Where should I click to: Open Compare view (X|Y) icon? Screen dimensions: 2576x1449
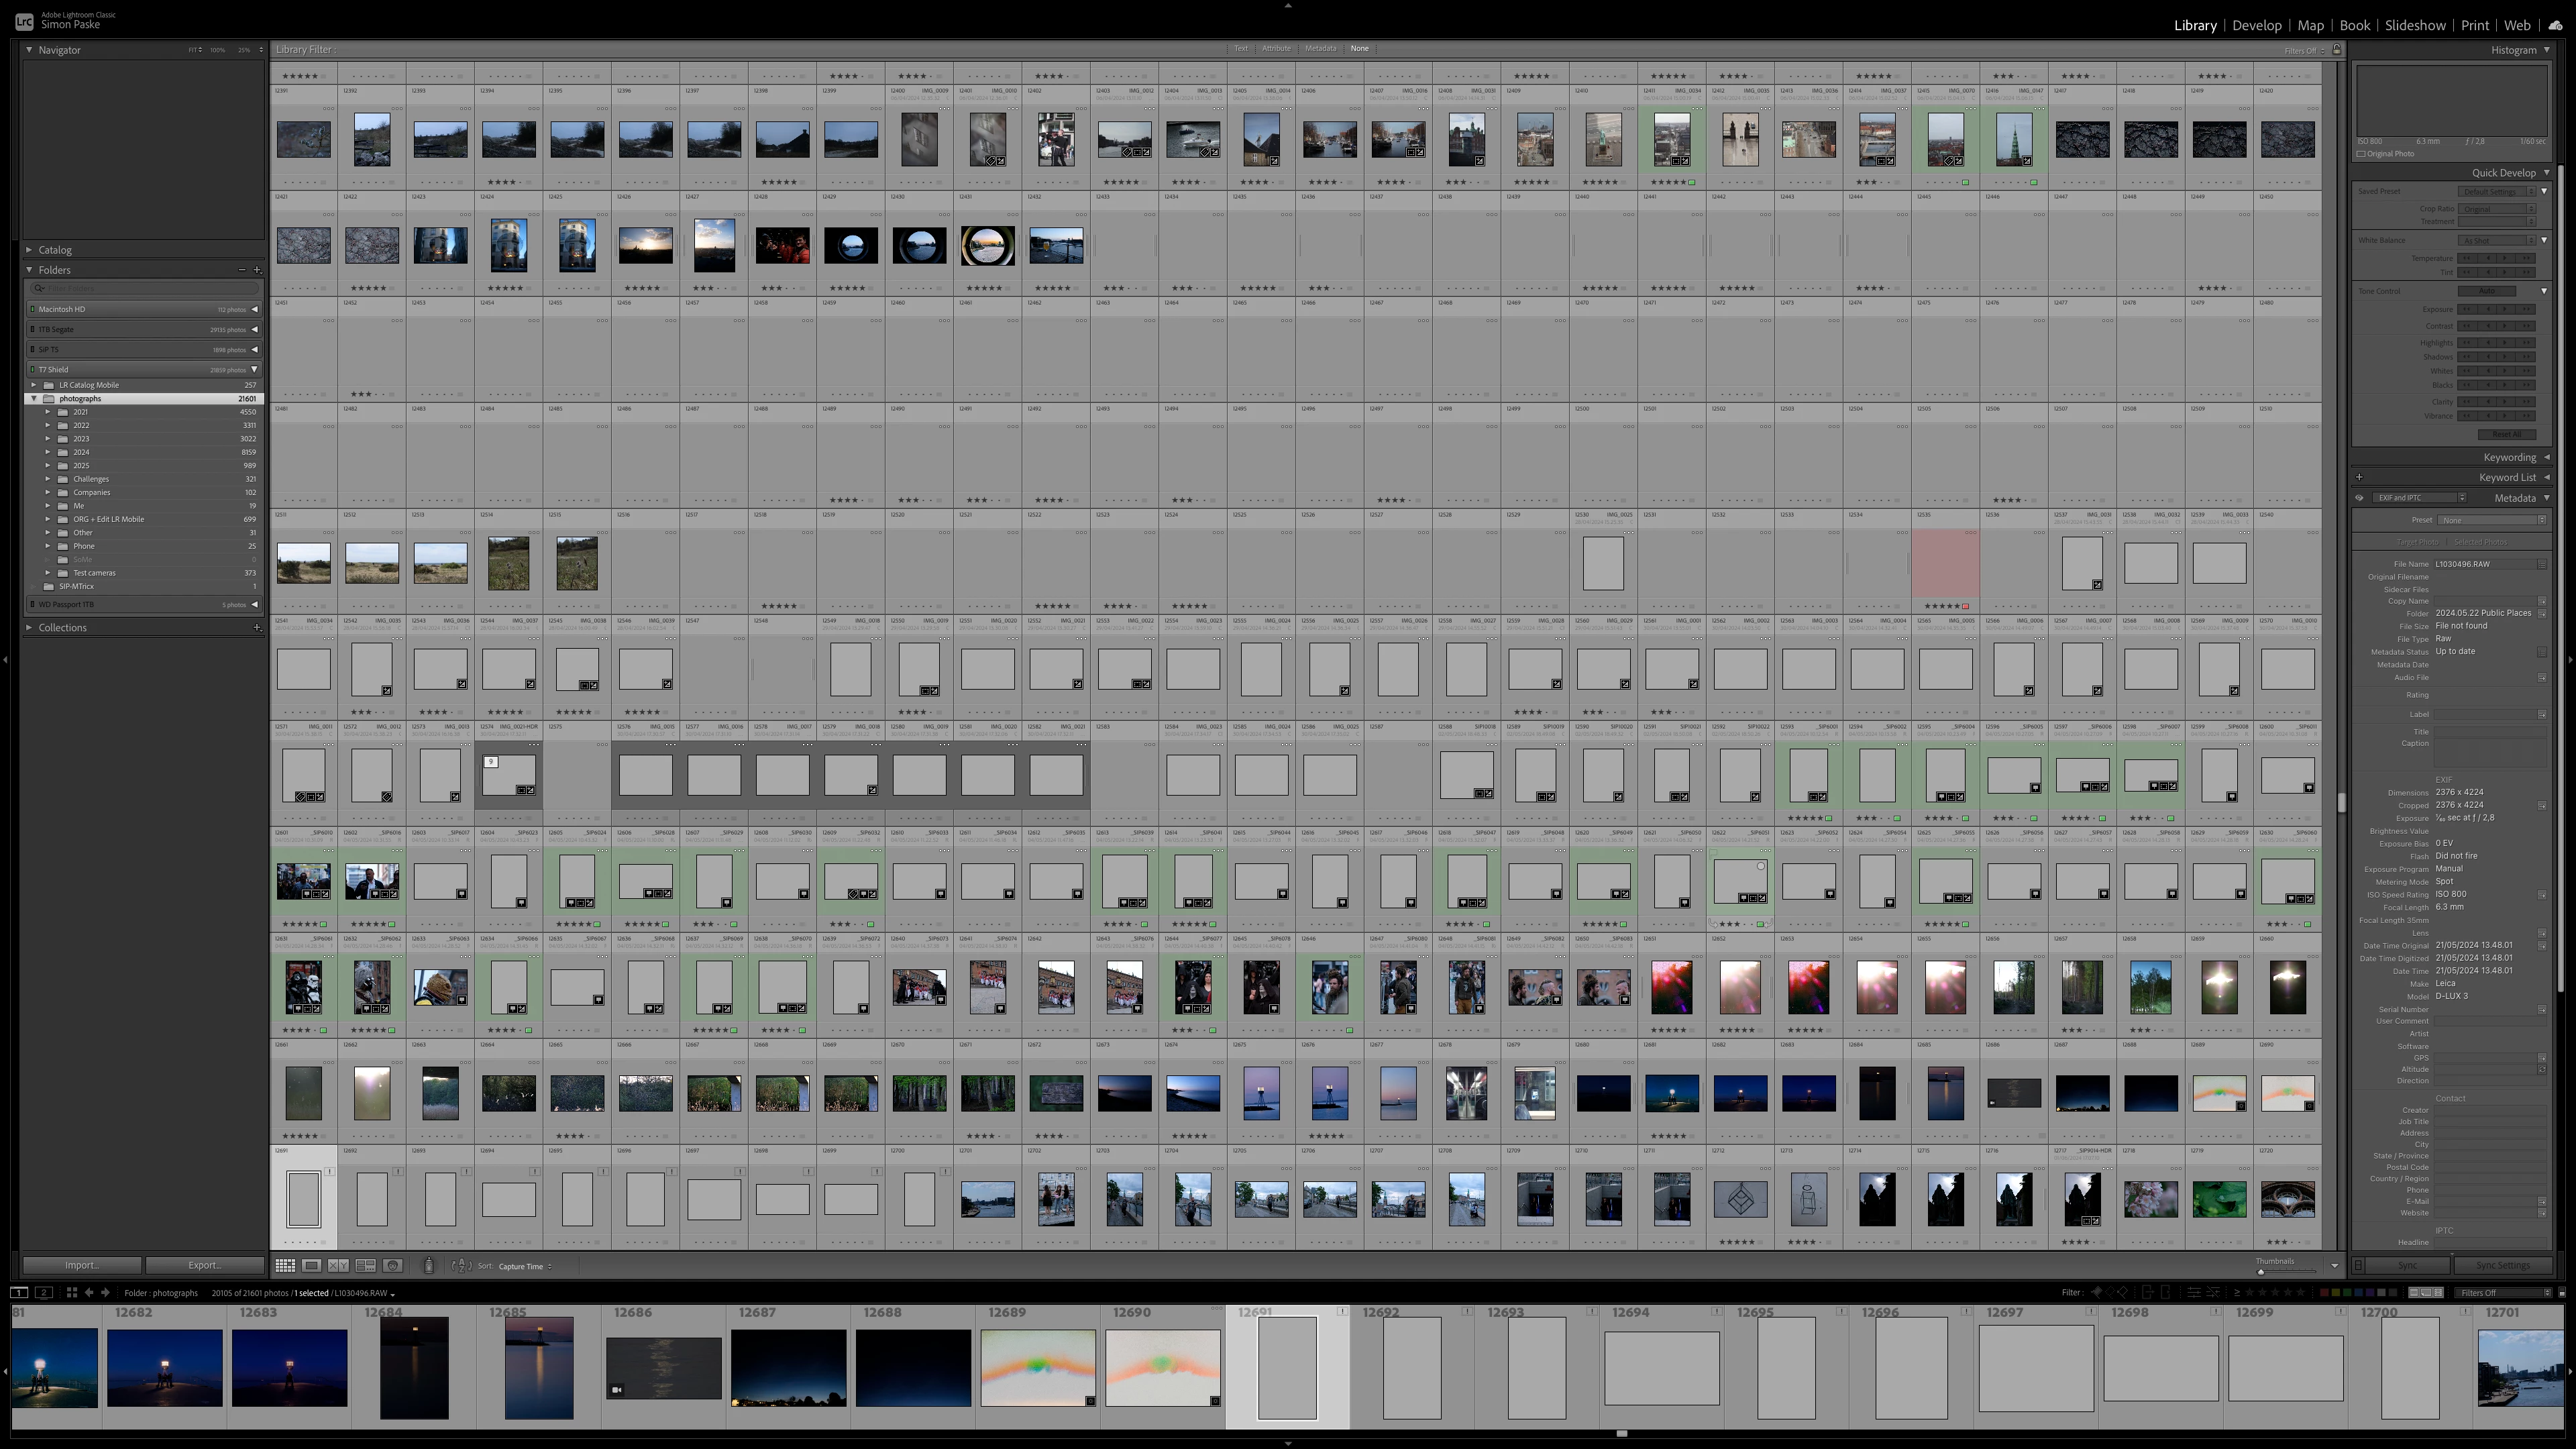[339, 1266]
